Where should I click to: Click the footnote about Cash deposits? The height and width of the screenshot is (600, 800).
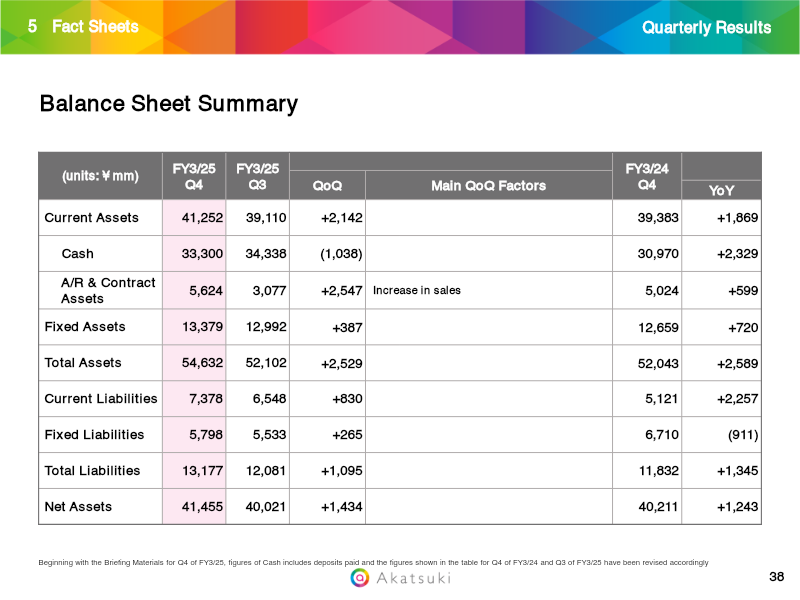click(373, 563)
